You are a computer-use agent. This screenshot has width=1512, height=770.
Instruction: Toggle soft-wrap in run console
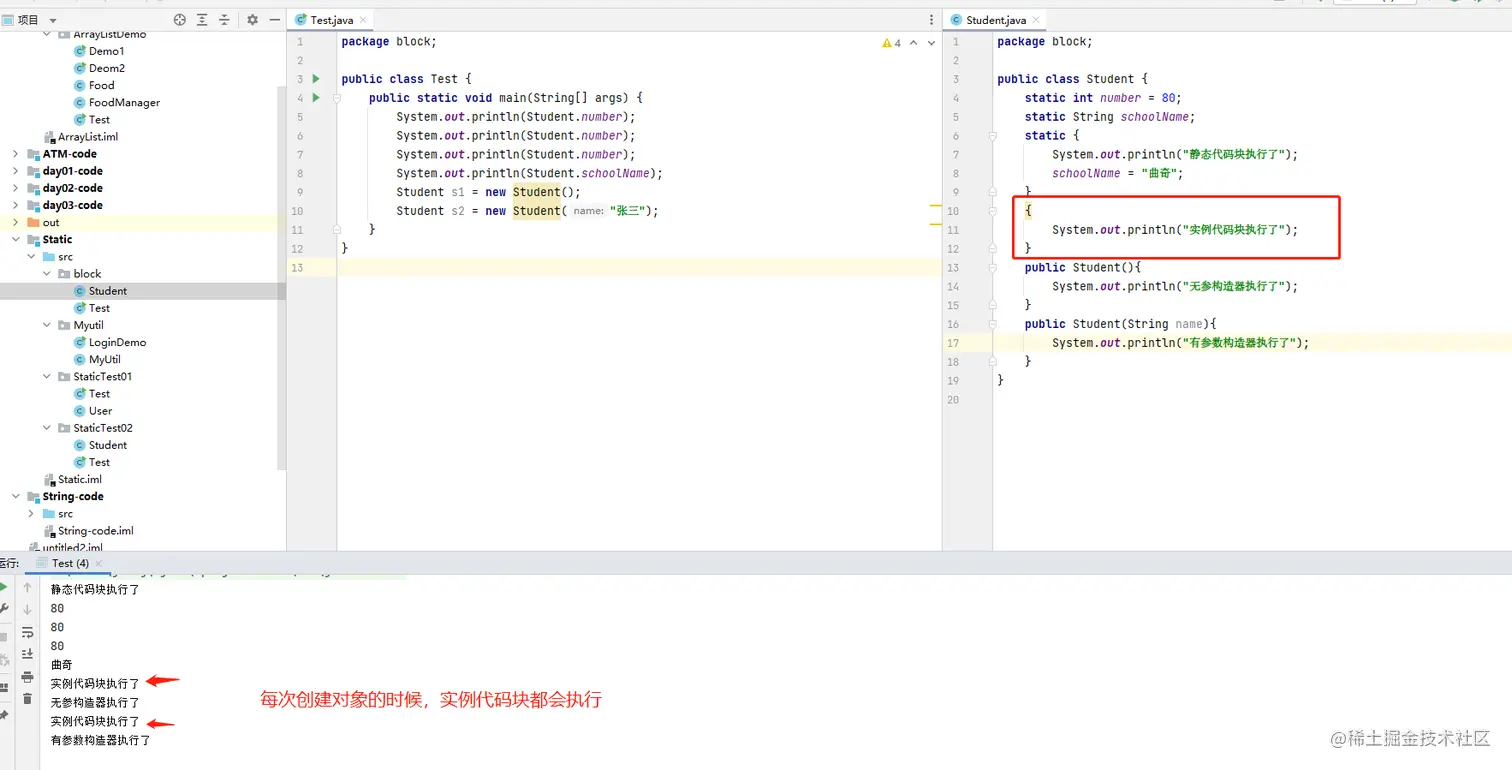[x=28, y=632]
